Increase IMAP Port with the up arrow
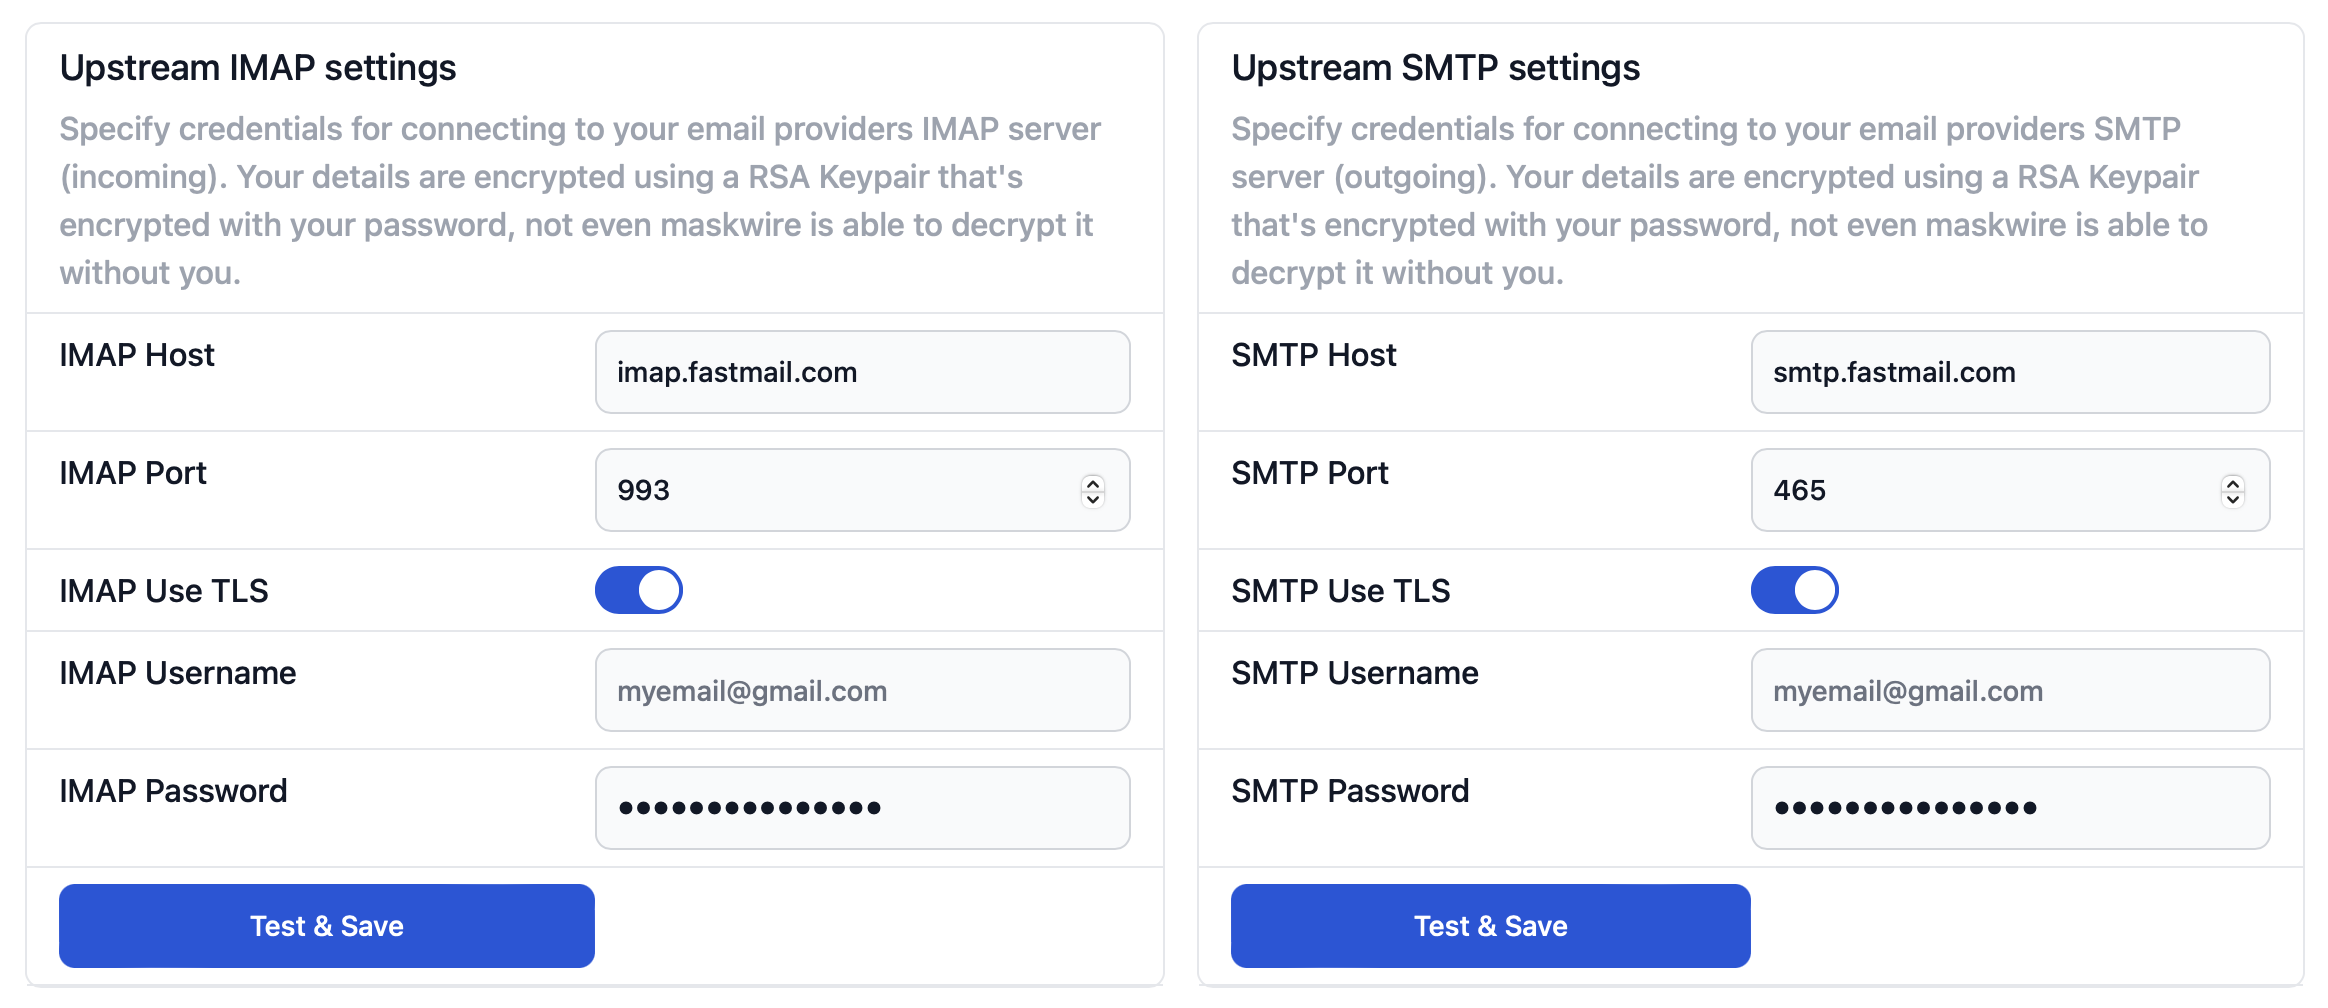This screenshot has height=1008, width=2328. click(x=1093, y=483)
